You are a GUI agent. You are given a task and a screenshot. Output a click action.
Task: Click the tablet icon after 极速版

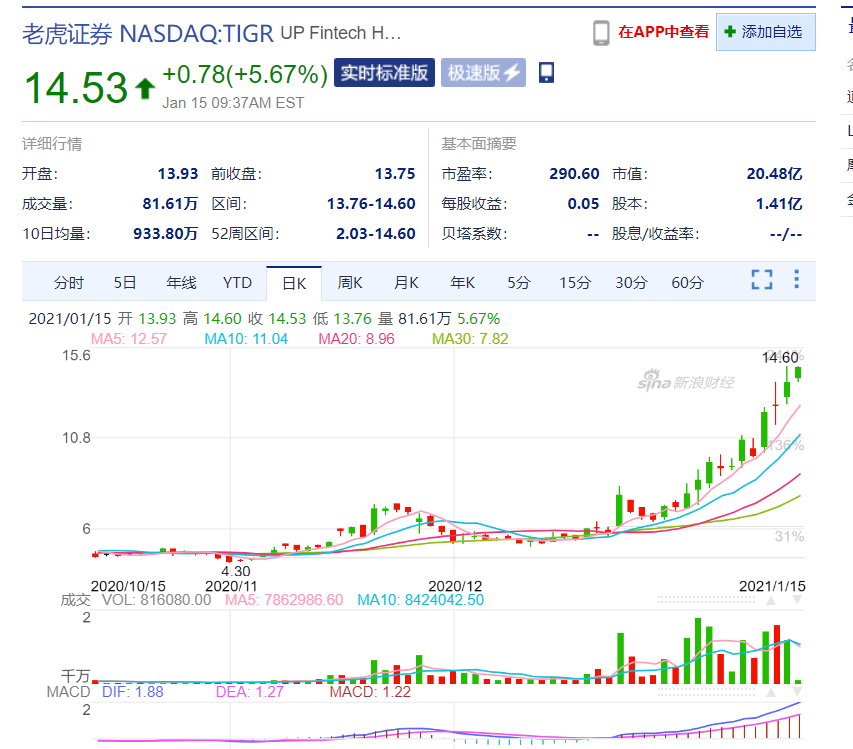(546, 72)
